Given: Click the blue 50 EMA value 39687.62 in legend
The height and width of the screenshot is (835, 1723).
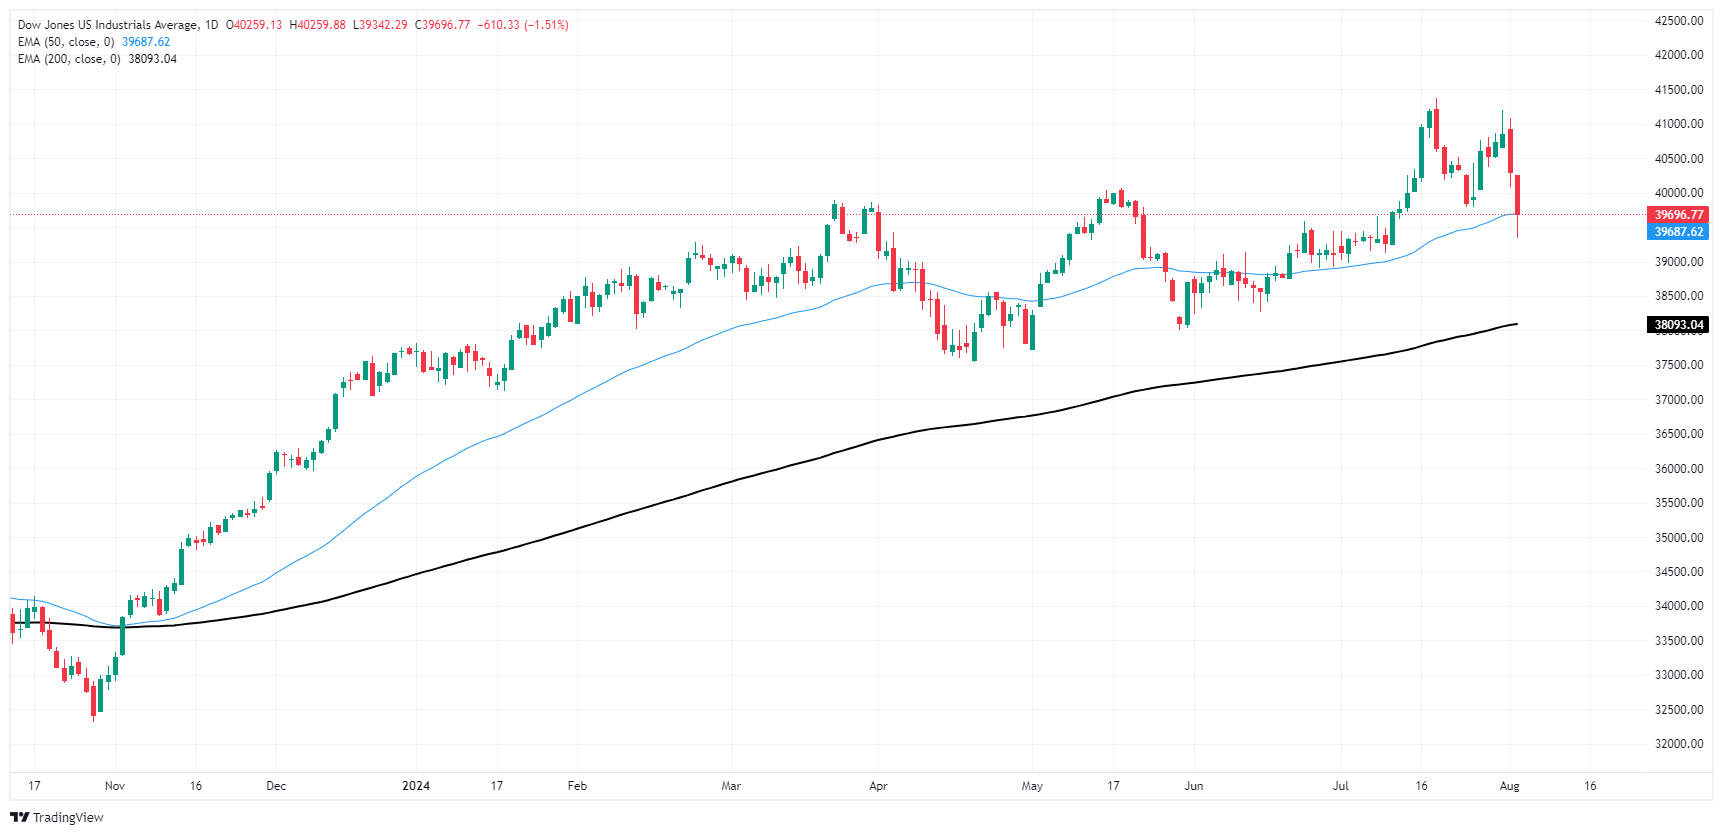Looking at the screenshot, I should 146,42.
